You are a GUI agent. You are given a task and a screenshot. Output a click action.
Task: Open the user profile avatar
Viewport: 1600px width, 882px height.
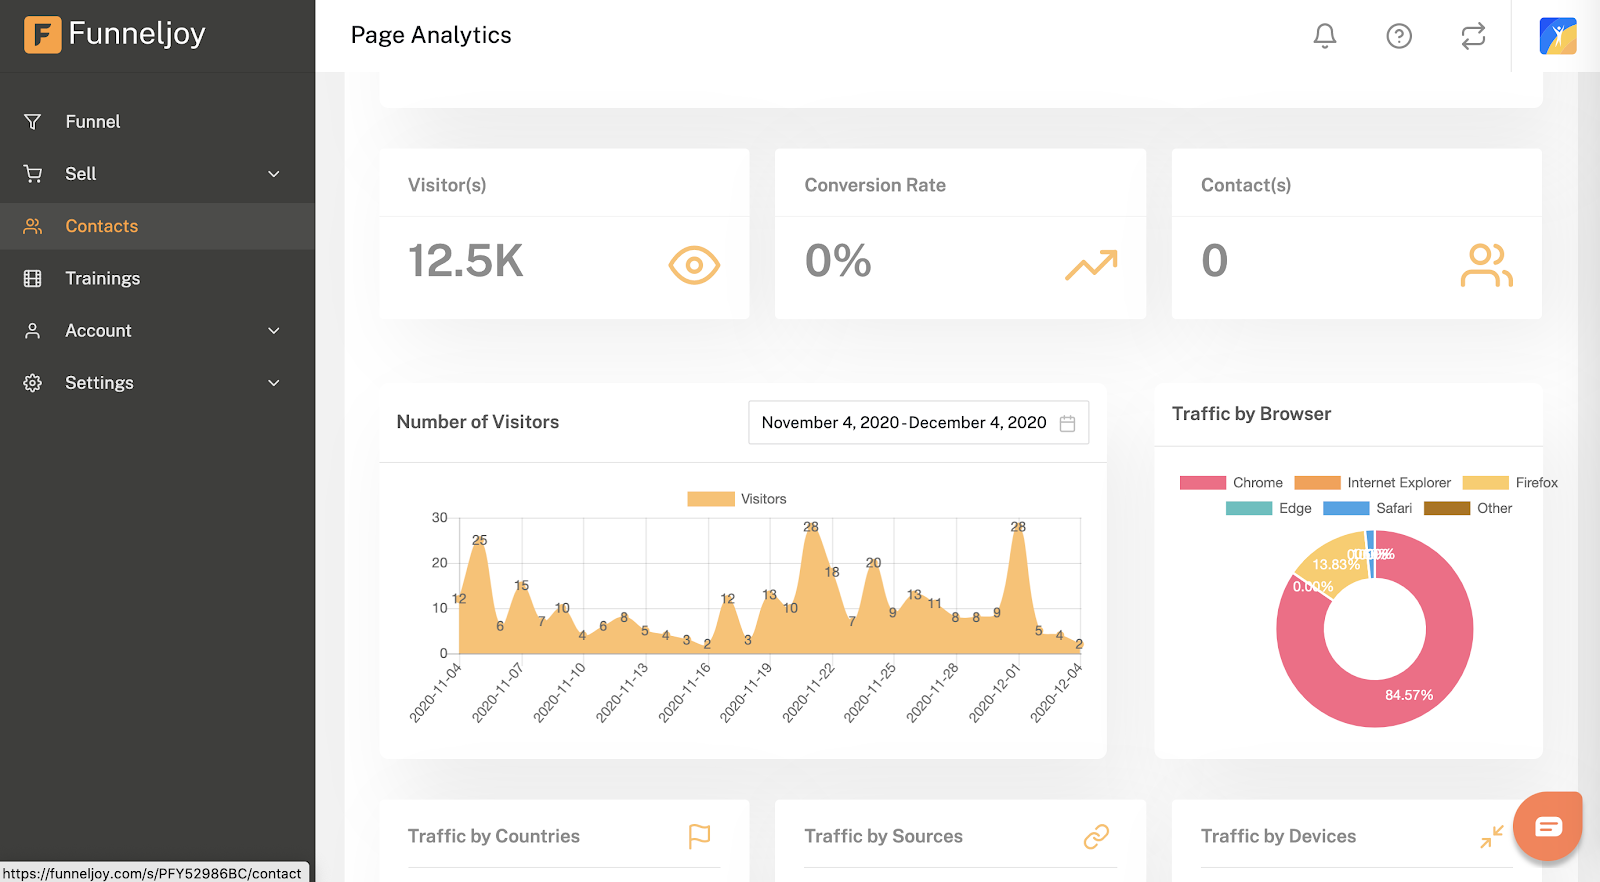[1557, 36]
